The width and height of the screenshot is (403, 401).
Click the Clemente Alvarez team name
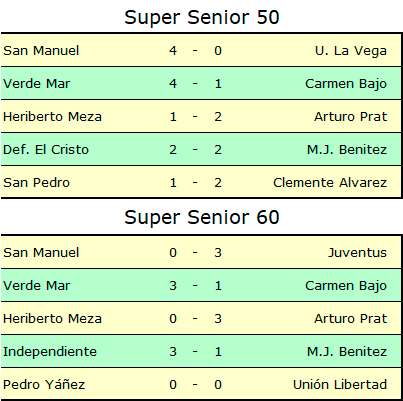(330, 183)
